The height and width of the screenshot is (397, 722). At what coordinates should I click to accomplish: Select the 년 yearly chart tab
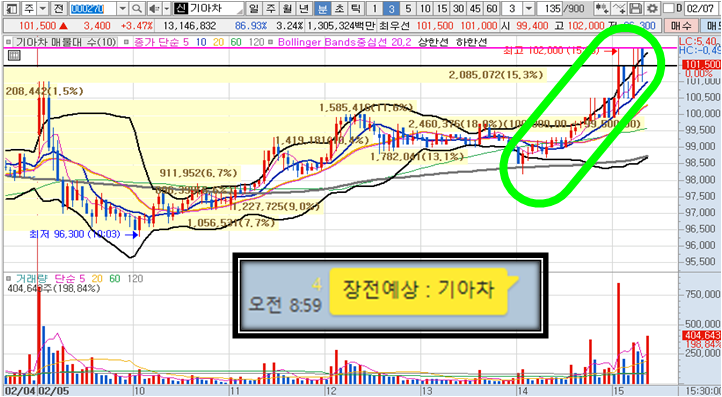click(303, 8)
